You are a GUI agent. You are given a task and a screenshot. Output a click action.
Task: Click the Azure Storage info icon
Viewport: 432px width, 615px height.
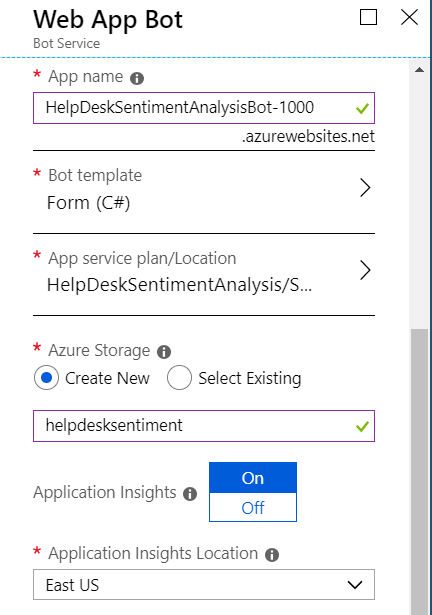tap(164, 352)
